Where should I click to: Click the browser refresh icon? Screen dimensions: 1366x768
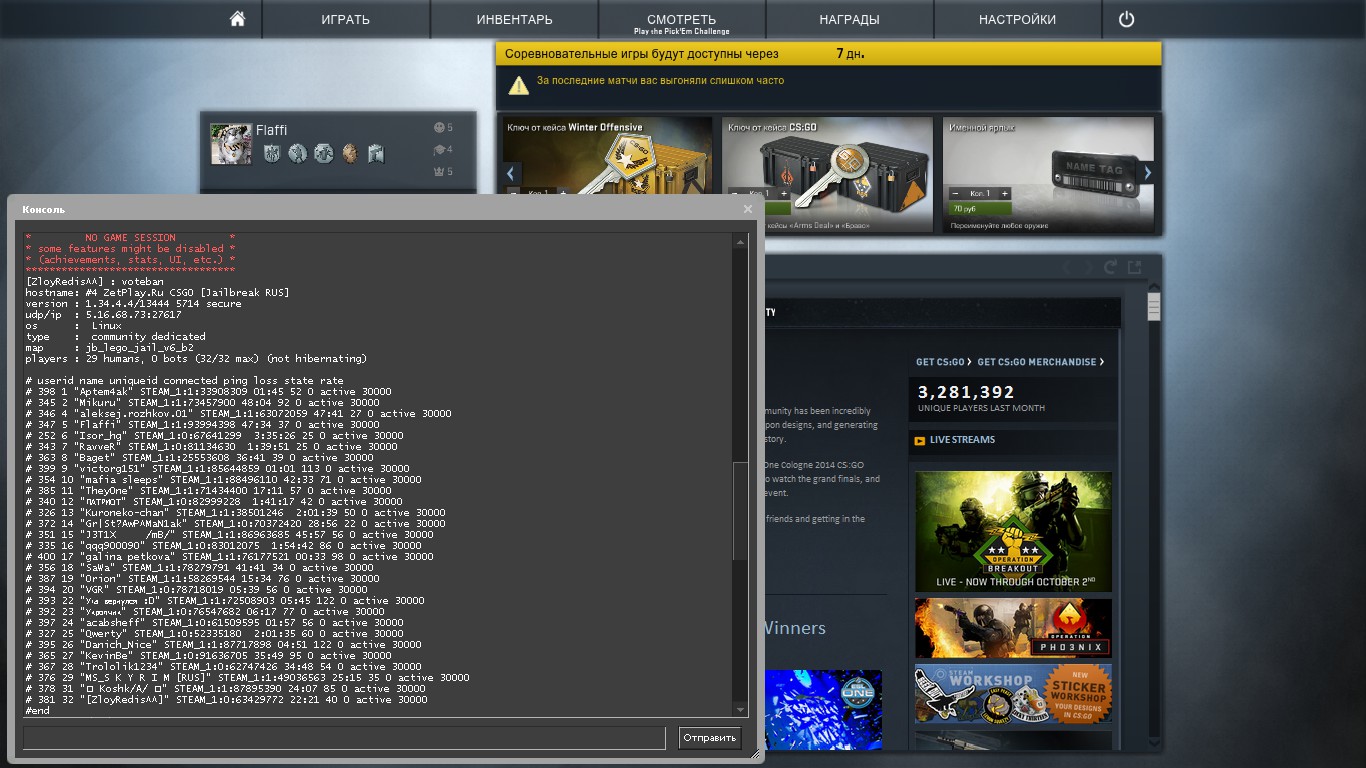click(x=1110, y=267)
